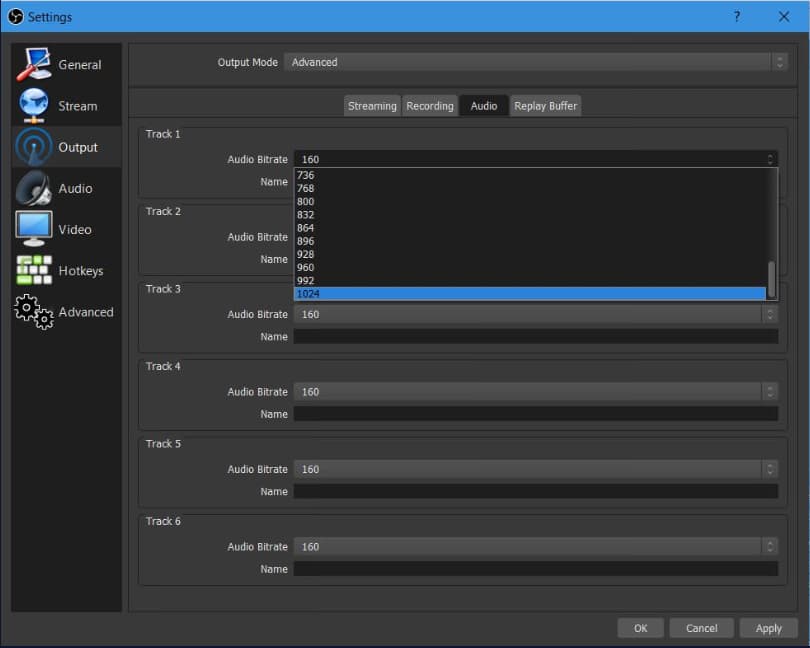The image size is (810, 648).
Task: Click the Track 4 Name field
Action: pos(536,414)
